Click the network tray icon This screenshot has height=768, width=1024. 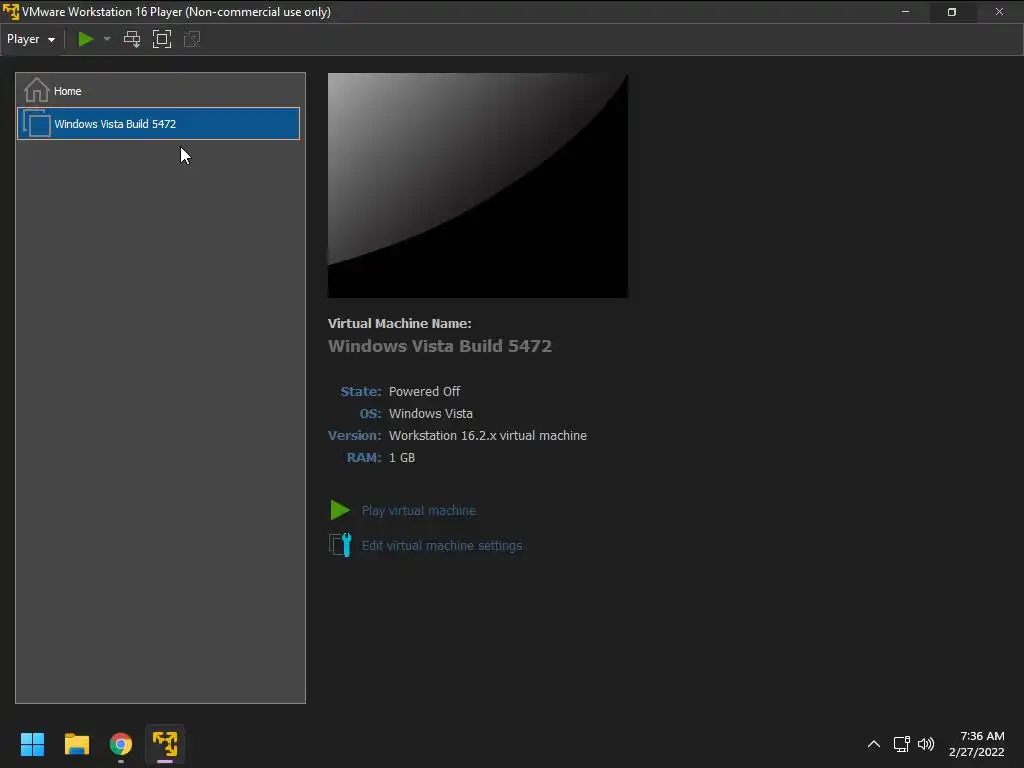tap(902, 744)
